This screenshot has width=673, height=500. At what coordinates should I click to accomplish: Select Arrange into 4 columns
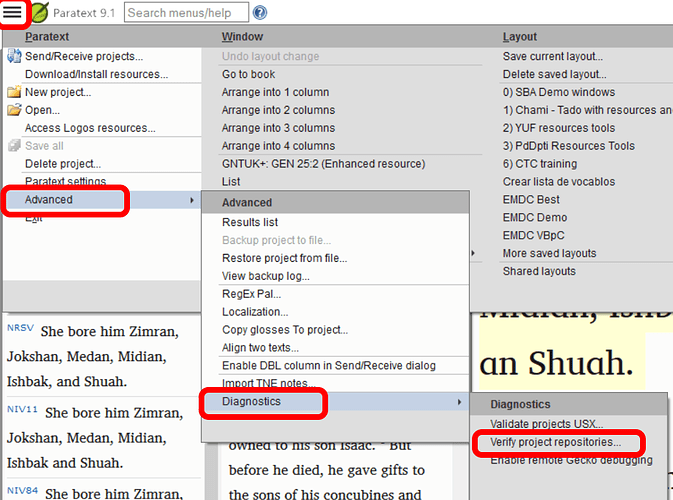coord(278,146)
